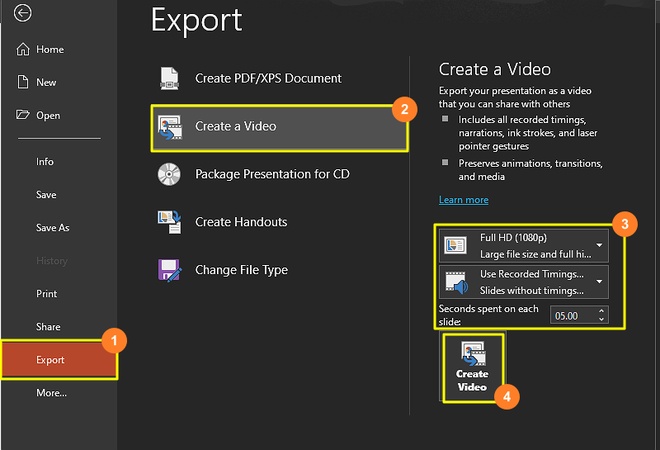This screenshot has height=450, width=660.
Task: Click the 'Export your presentation as a video' description
Action: click(515, 97)
